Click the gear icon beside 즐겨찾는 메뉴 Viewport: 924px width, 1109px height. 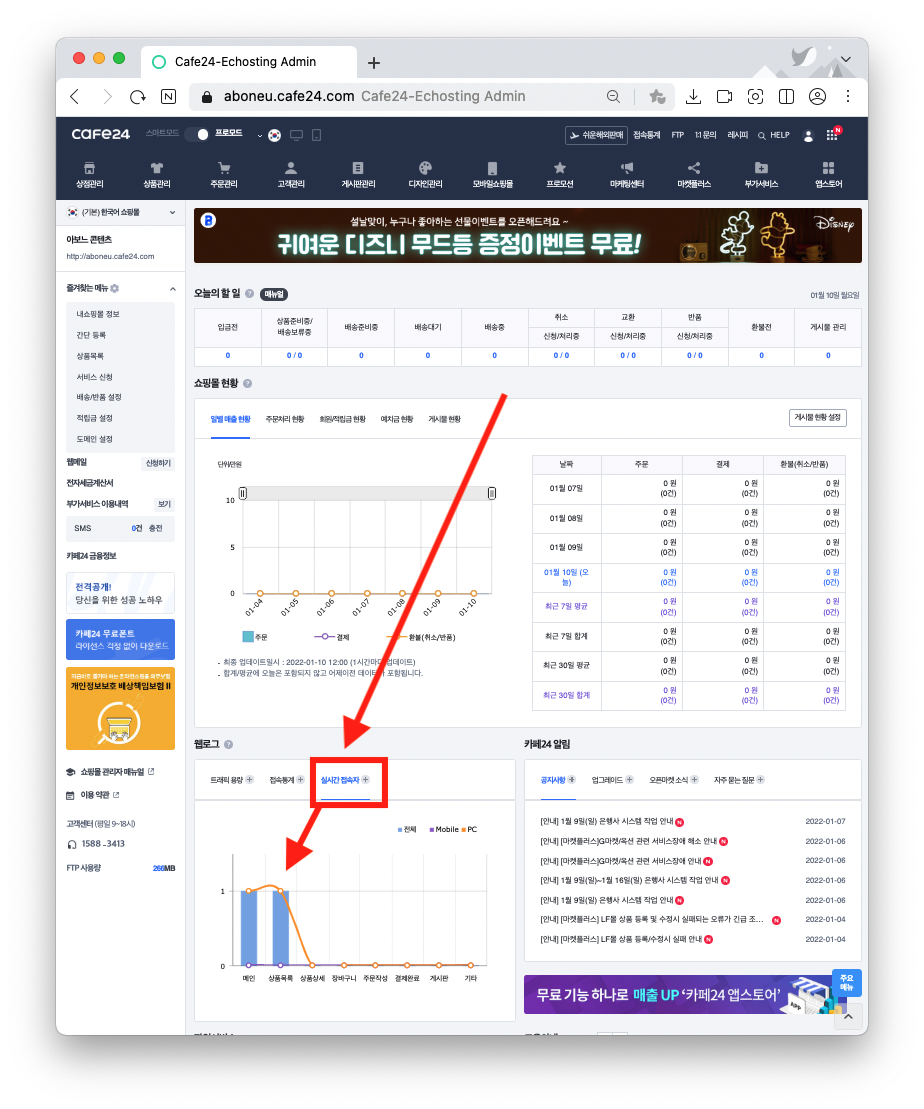[115, 289]
